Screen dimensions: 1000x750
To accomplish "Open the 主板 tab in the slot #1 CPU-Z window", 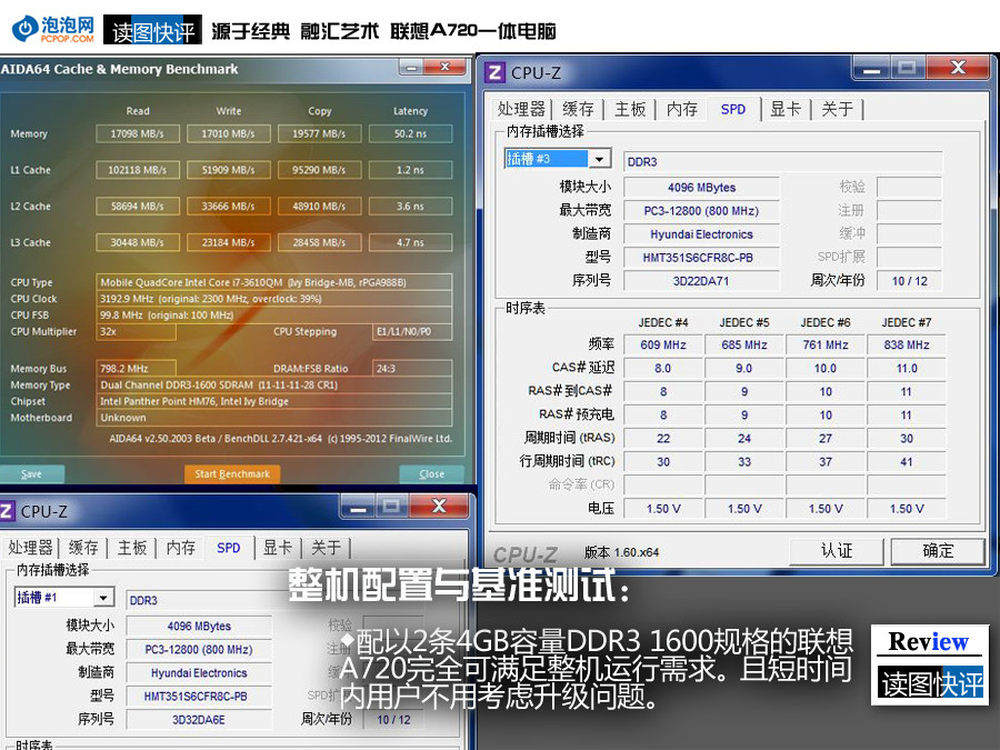I will point(132,548).
